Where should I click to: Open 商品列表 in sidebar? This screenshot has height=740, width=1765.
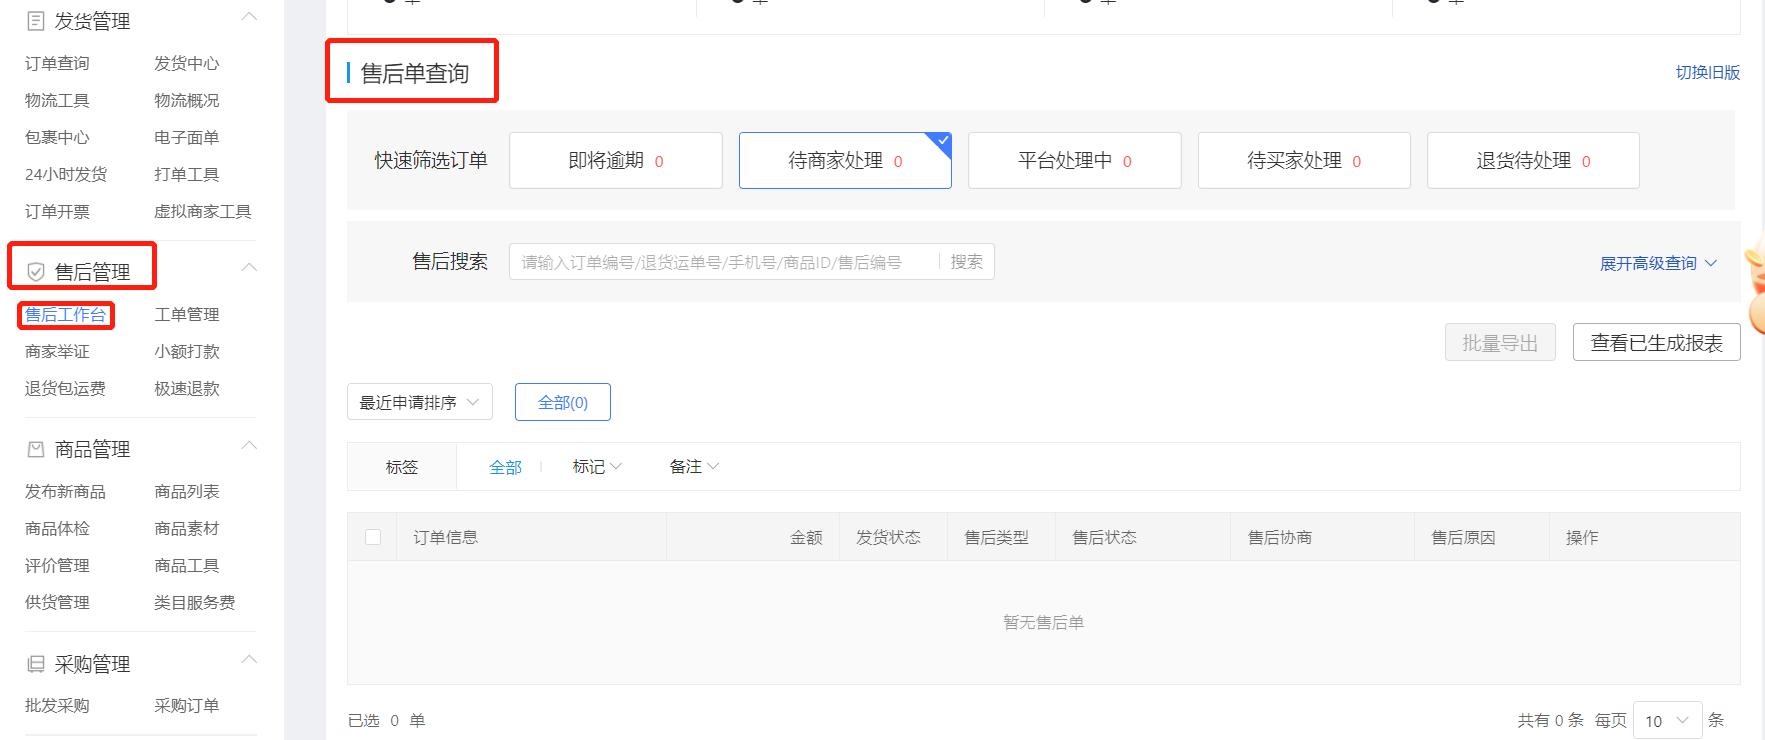186,491
